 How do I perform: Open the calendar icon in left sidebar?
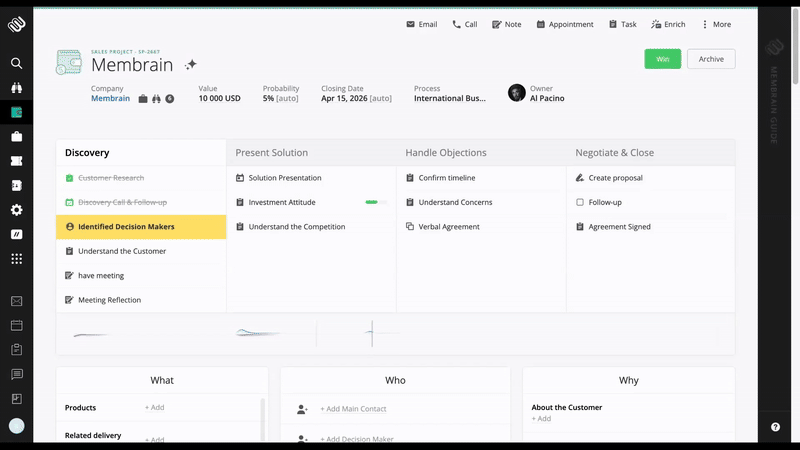tap(16, 325)
